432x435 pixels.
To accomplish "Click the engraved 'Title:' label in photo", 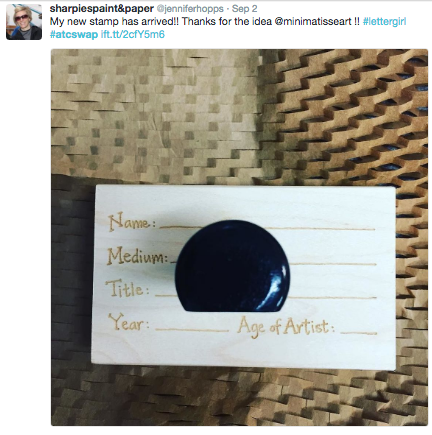I will (x=127, y=289).
